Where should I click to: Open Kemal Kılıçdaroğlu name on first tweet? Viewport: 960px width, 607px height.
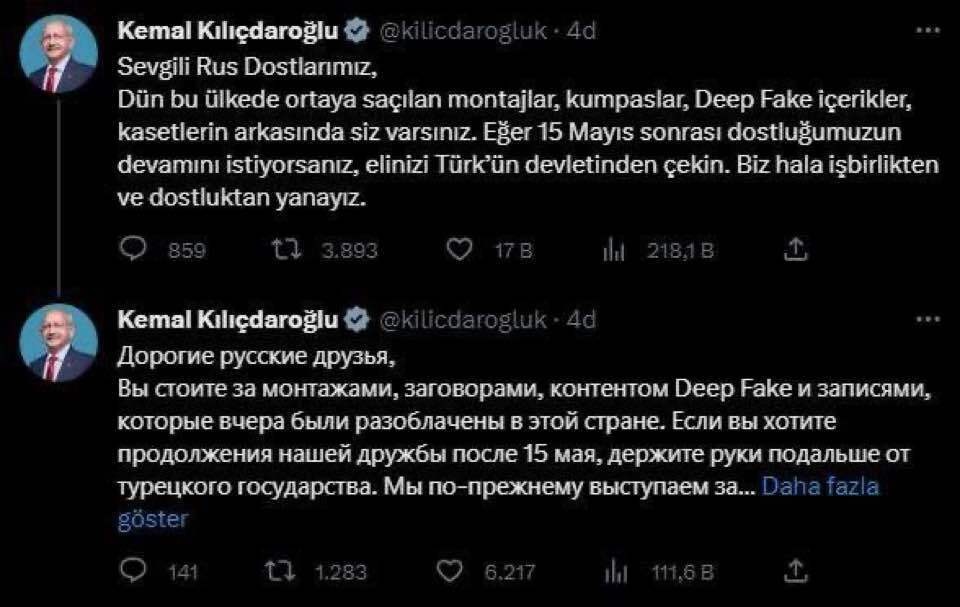[x=228, y=31]
